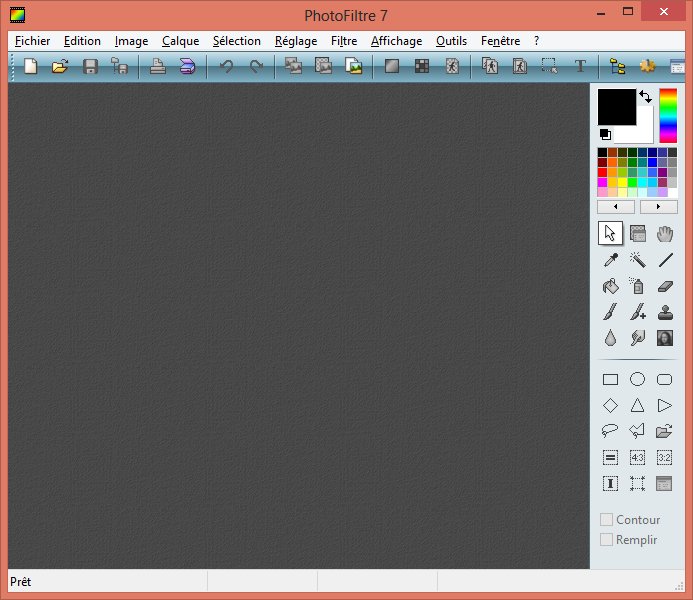Click the rainbow color spectrum strip
This screenshot has width=693, height=600.
(668, 115)
